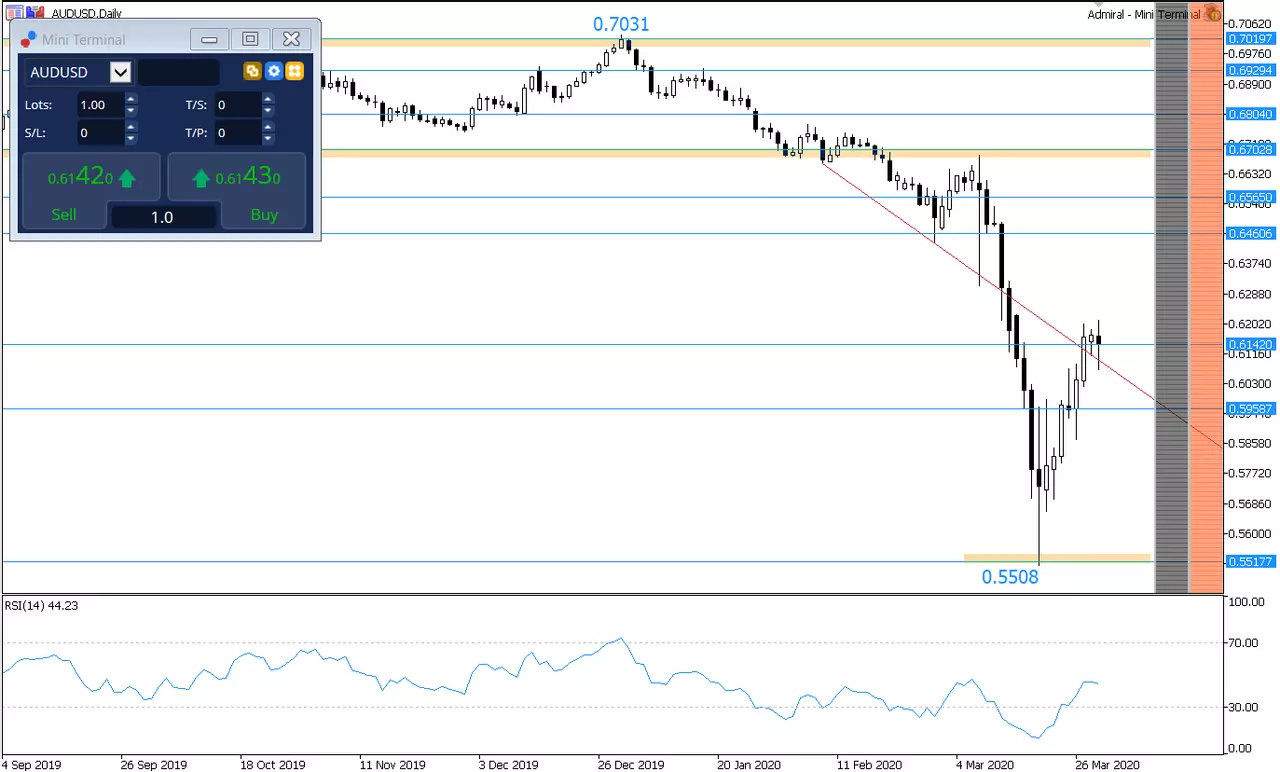Focus the S/L input field
Image resolution: width=1280 pixels, height=772 pixels.
[x=100, y=133]
